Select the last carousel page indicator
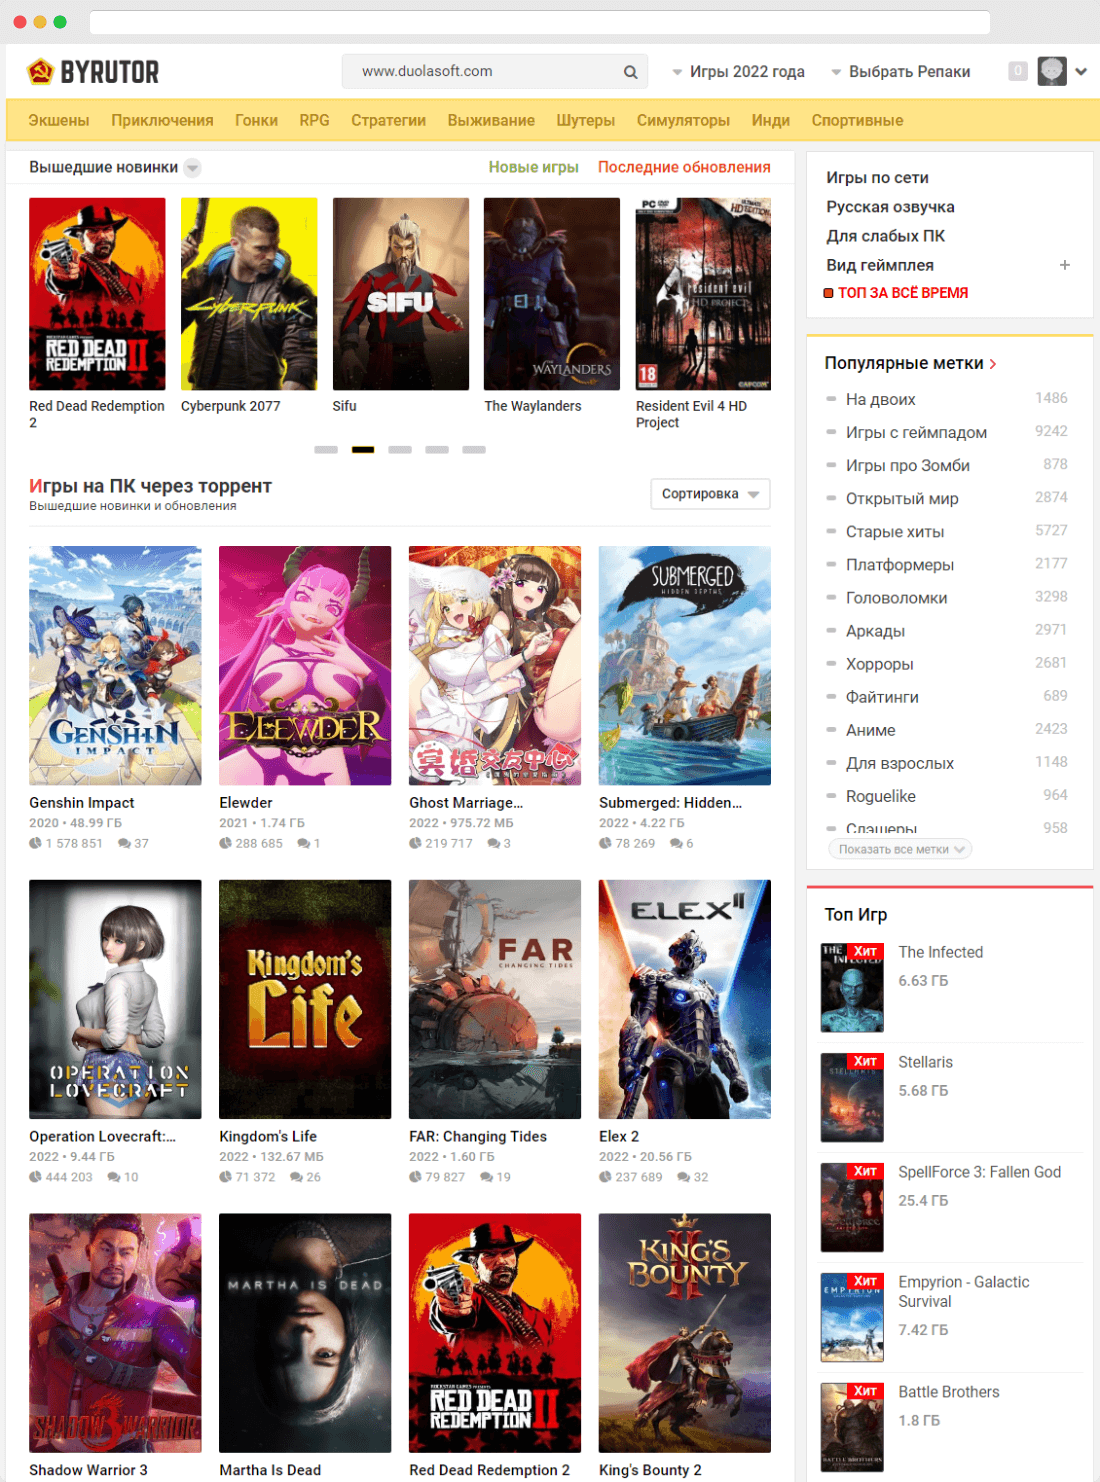Screen dimensions: 1100x1482 tap(474, 450)
